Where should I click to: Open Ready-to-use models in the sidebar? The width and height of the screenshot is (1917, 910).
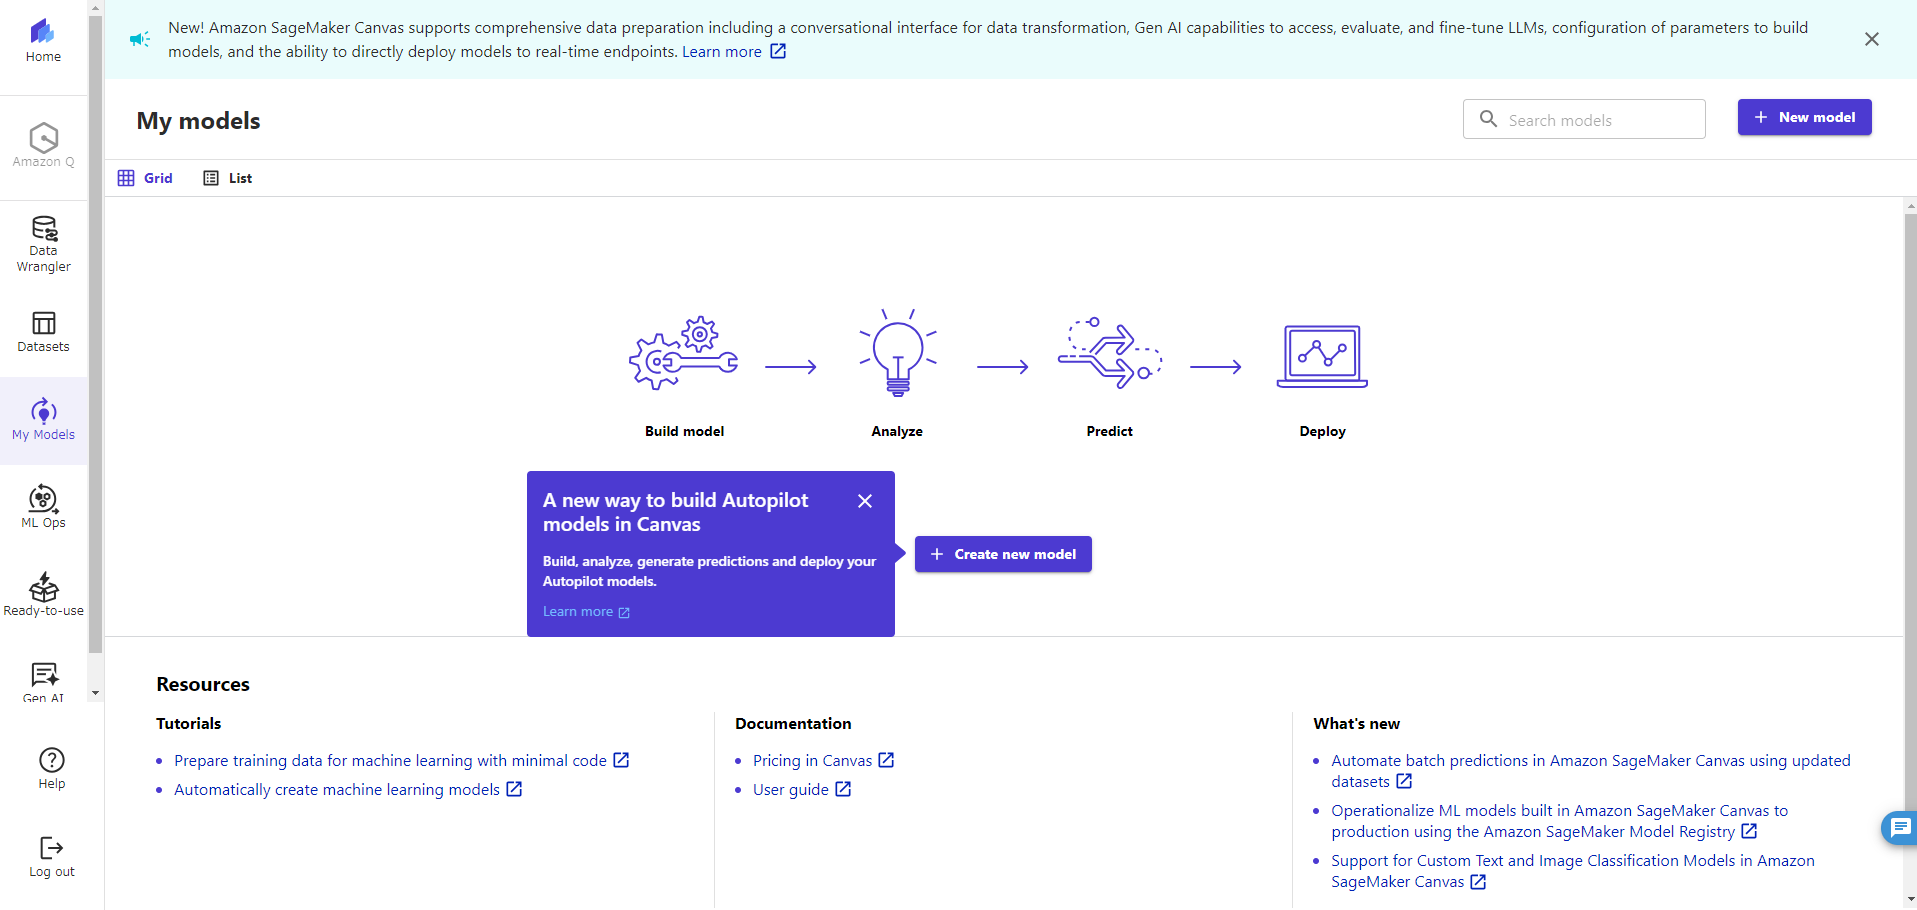(43, 595)
